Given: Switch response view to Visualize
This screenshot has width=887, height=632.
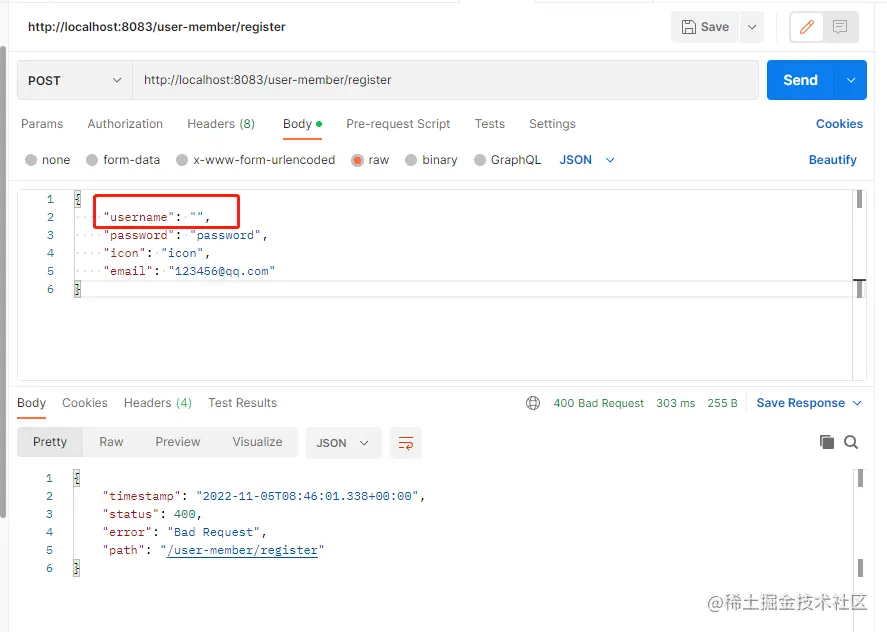Looking at the screenshot, I should 257,442.
